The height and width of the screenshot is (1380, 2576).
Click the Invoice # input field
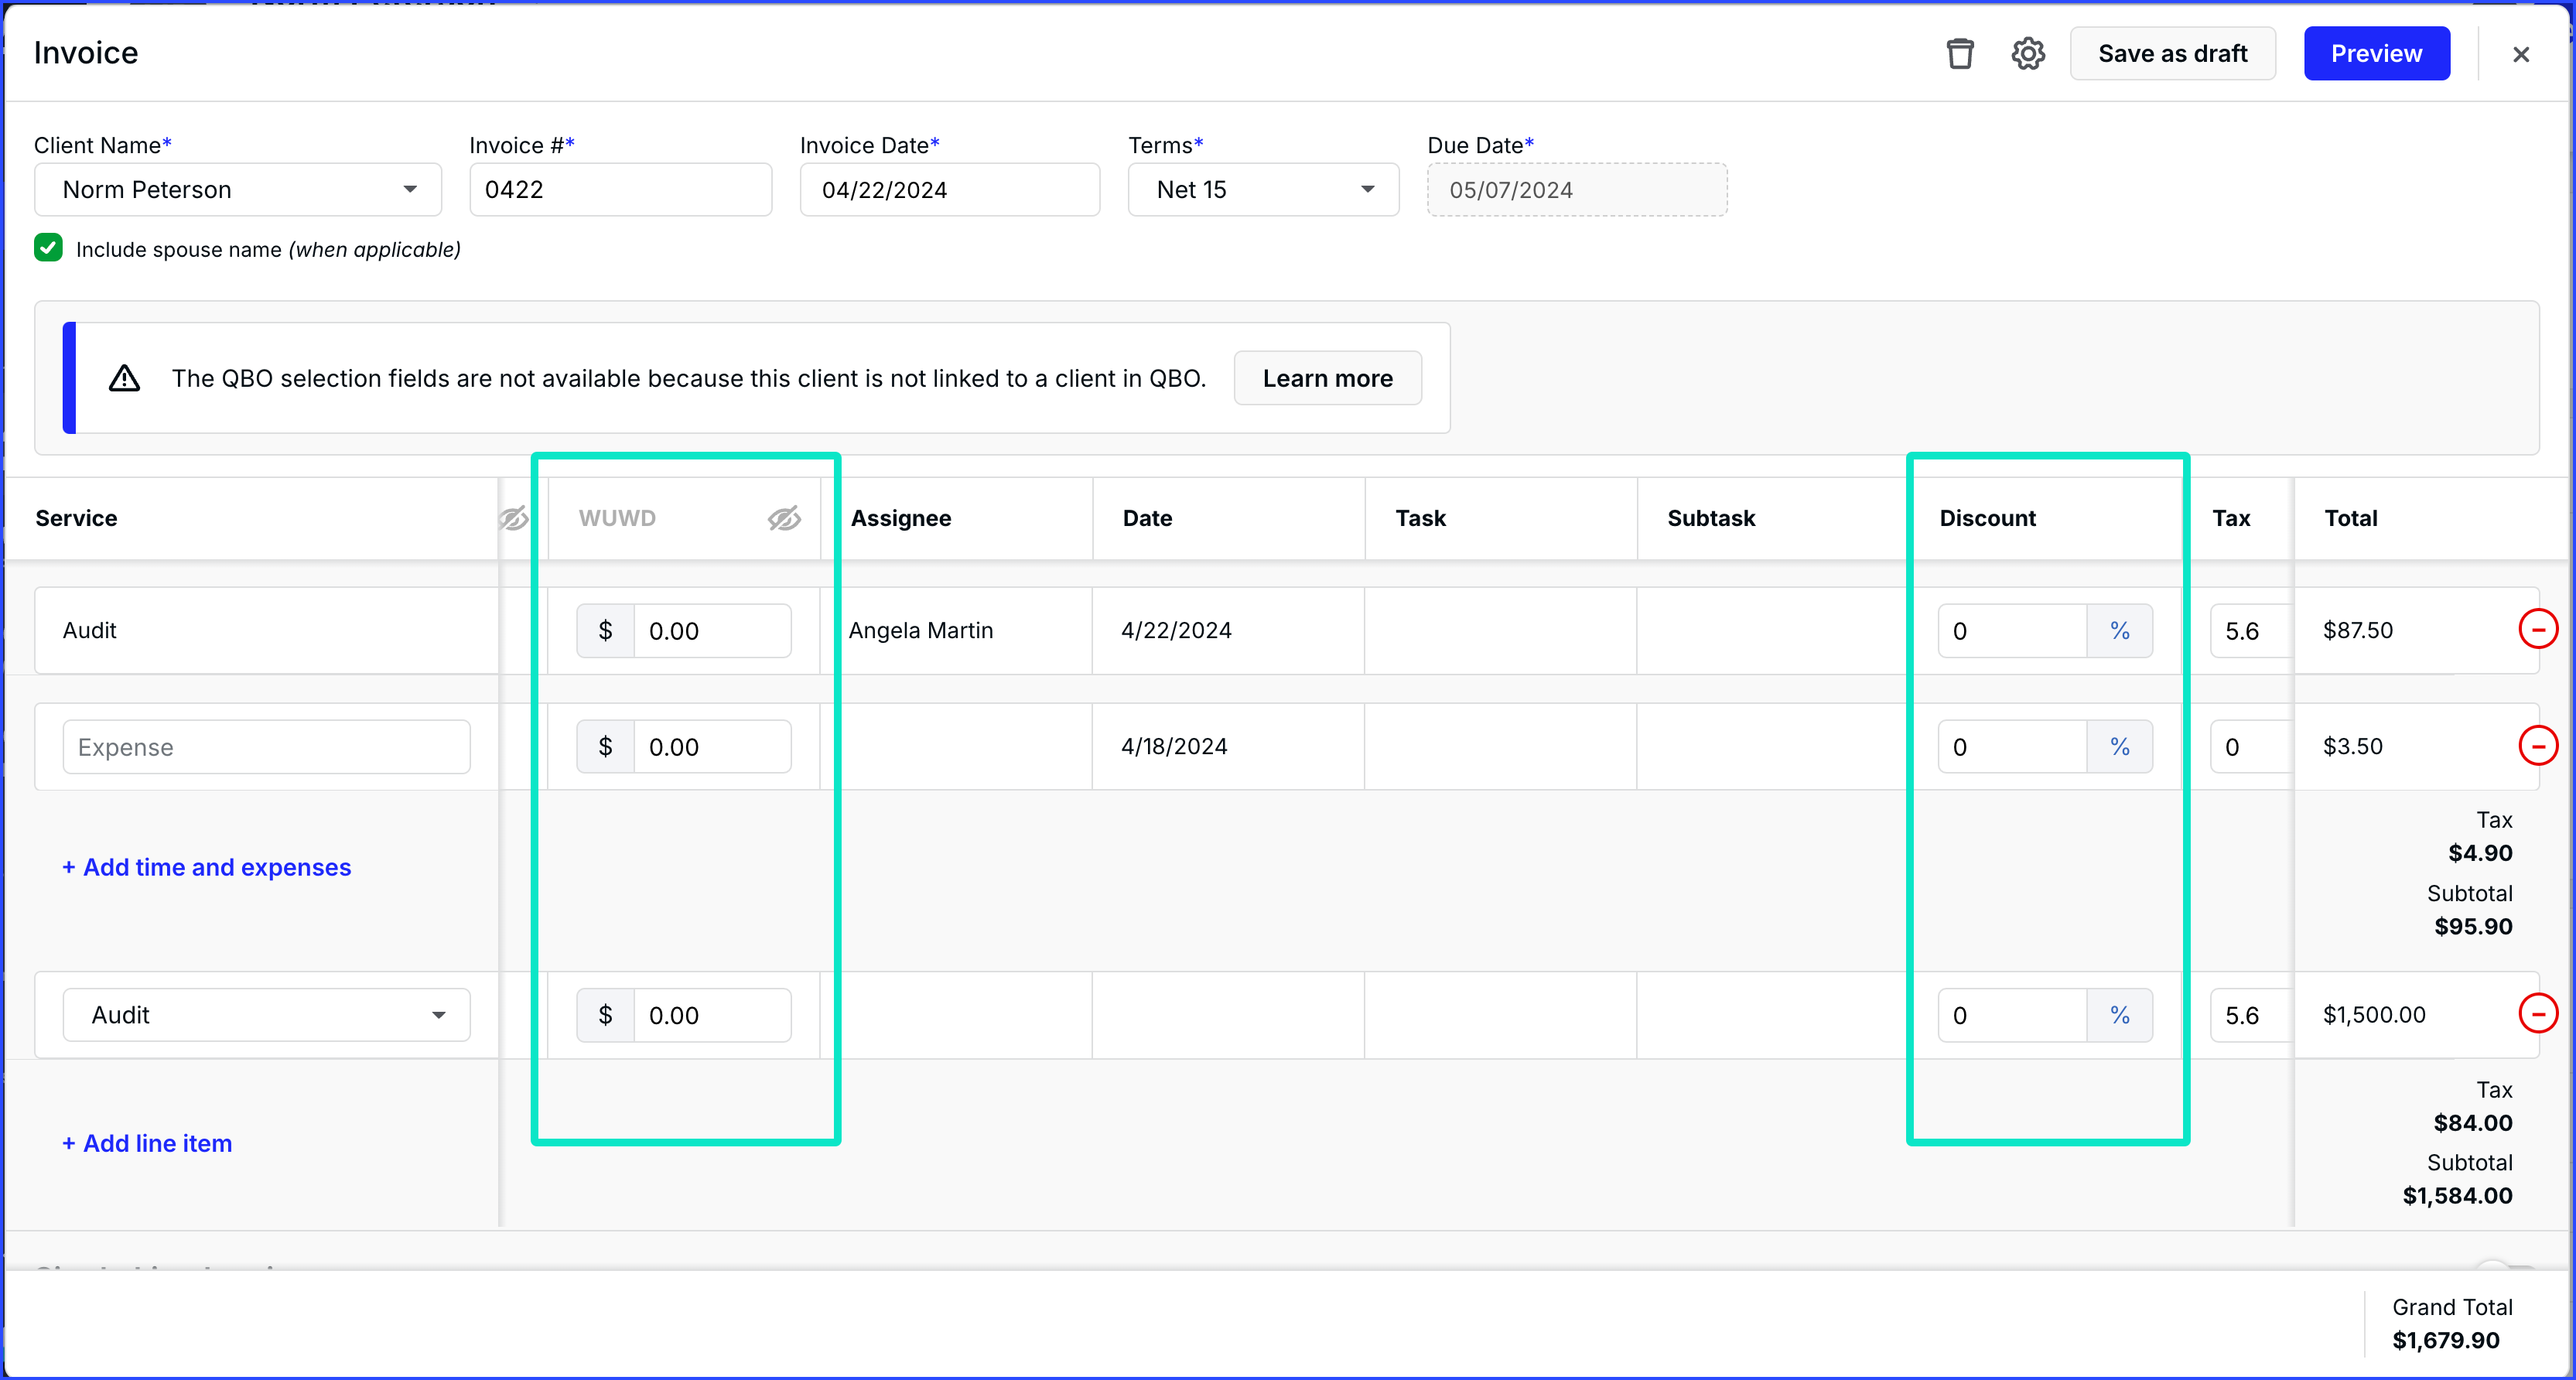pyautogui.click(x=620, y=190)
